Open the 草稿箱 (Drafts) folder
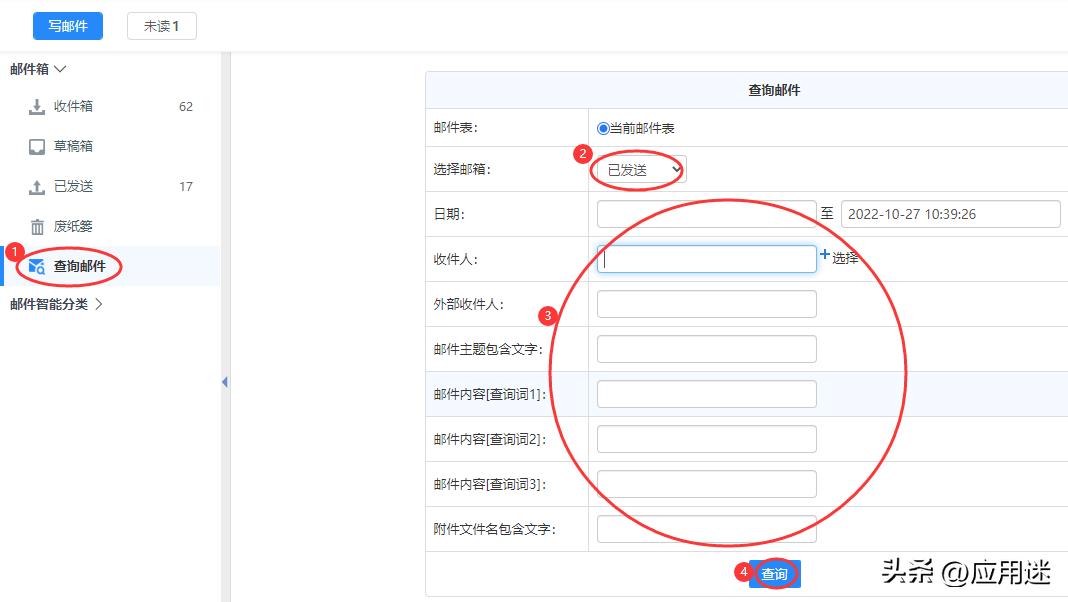Viewport: 1068px width, 602px height. [x=75, y=146]
